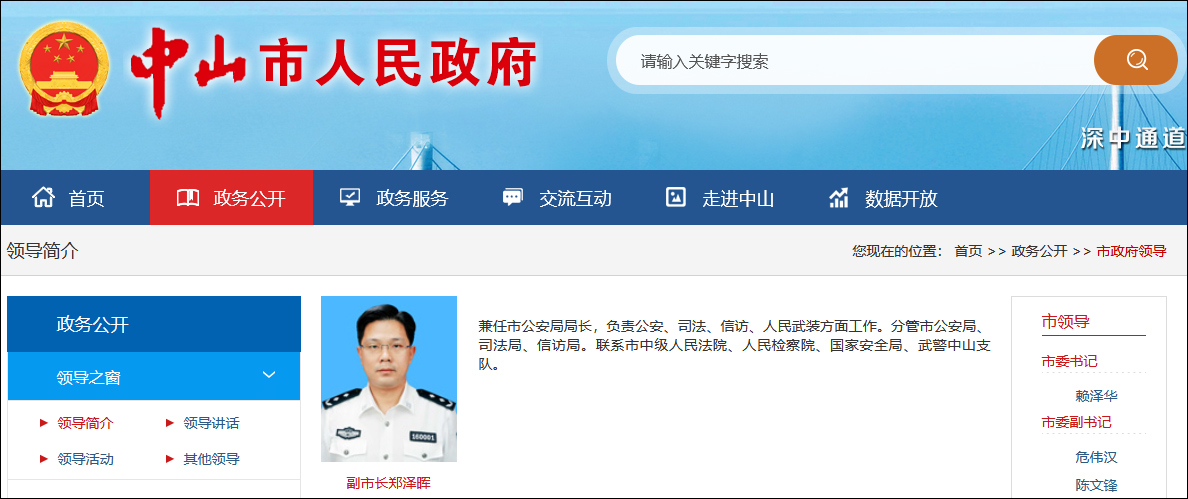Screen dimensions: 1188x499
Task: Click the chat bubble icon beside 交流互动
Action: 513,198
